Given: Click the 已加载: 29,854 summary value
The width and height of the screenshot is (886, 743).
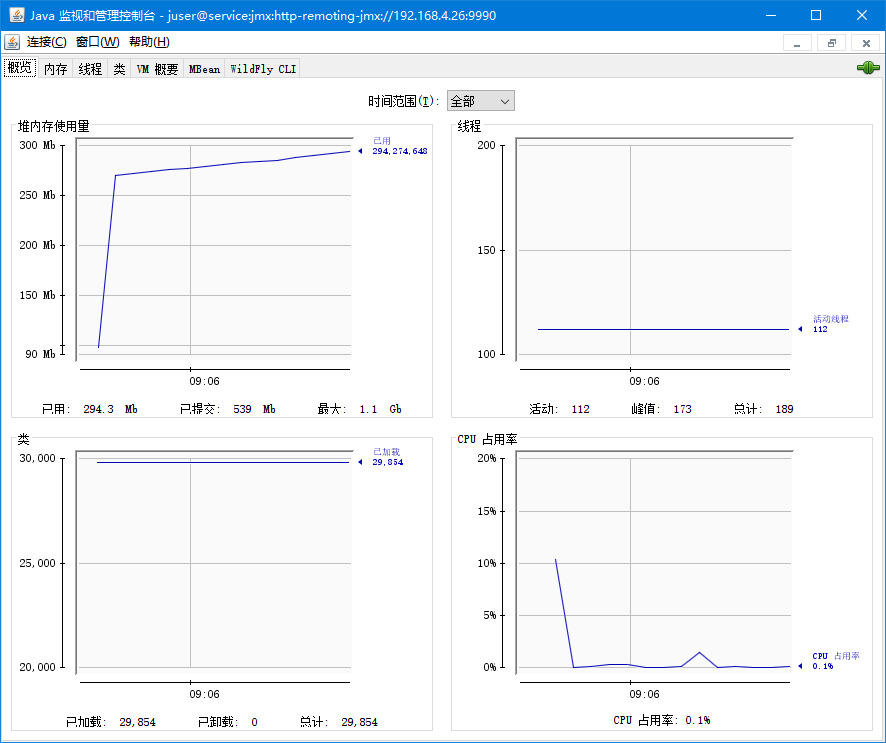Looking at the screenshot, I should click(x=111, y=722).
